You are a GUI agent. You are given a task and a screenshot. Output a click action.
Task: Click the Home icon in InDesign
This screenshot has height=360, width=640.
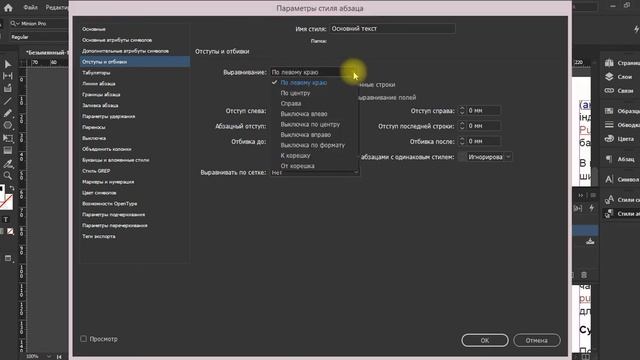coord(8,7)
